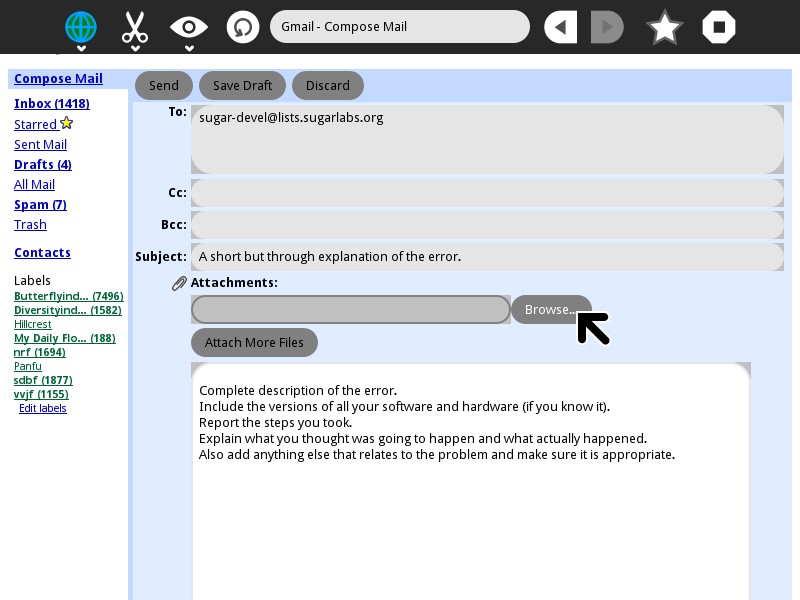The image size is (800, 600).
Task: Click the yellow star next to Starred
Action: (67, 123)
